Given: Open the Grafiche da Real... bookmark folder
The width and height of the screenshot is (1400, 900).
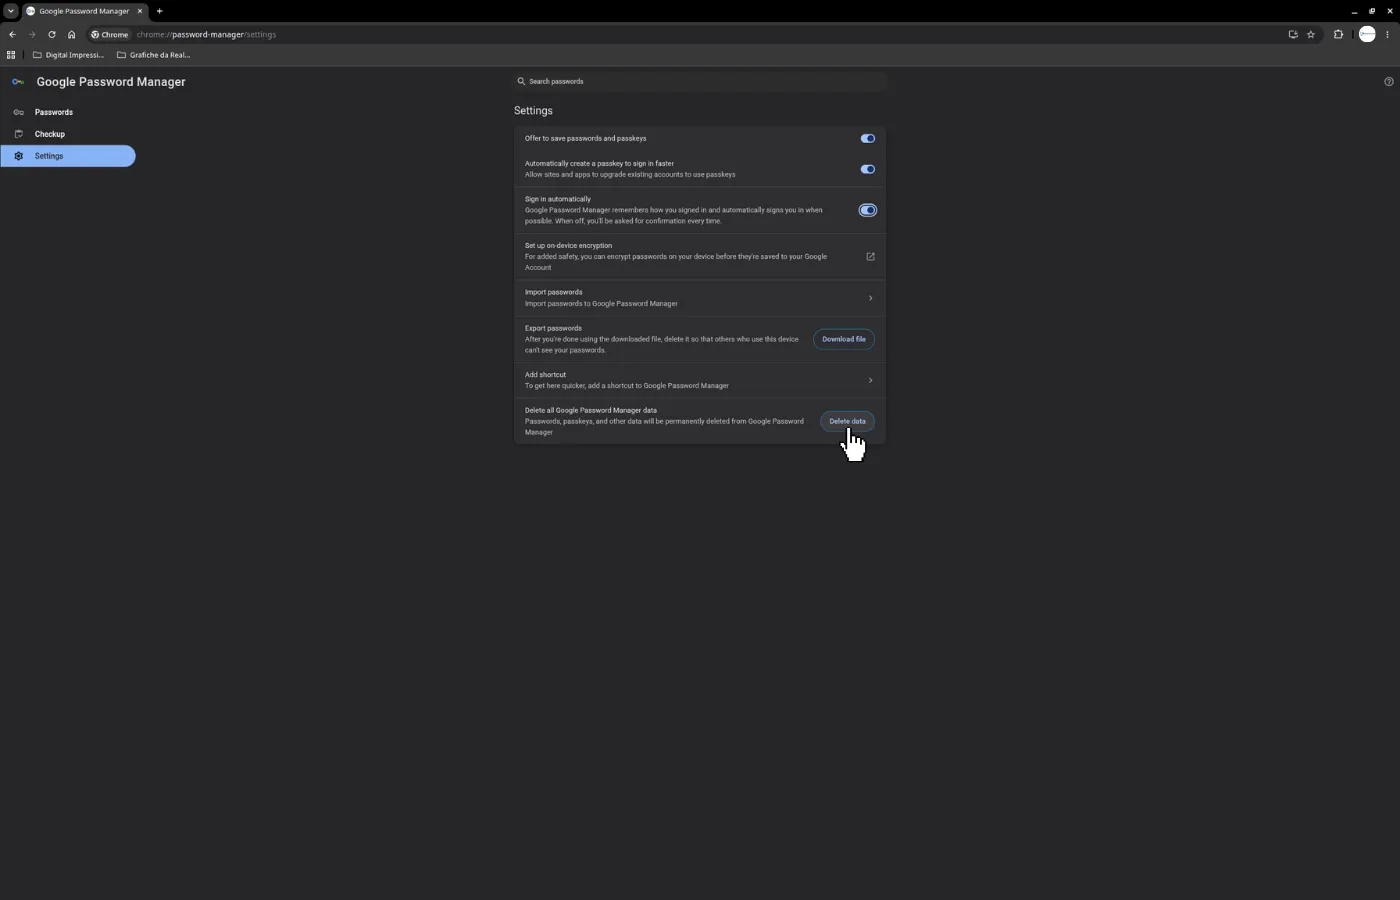Looking at the screenshot, I should pos(153,55).
